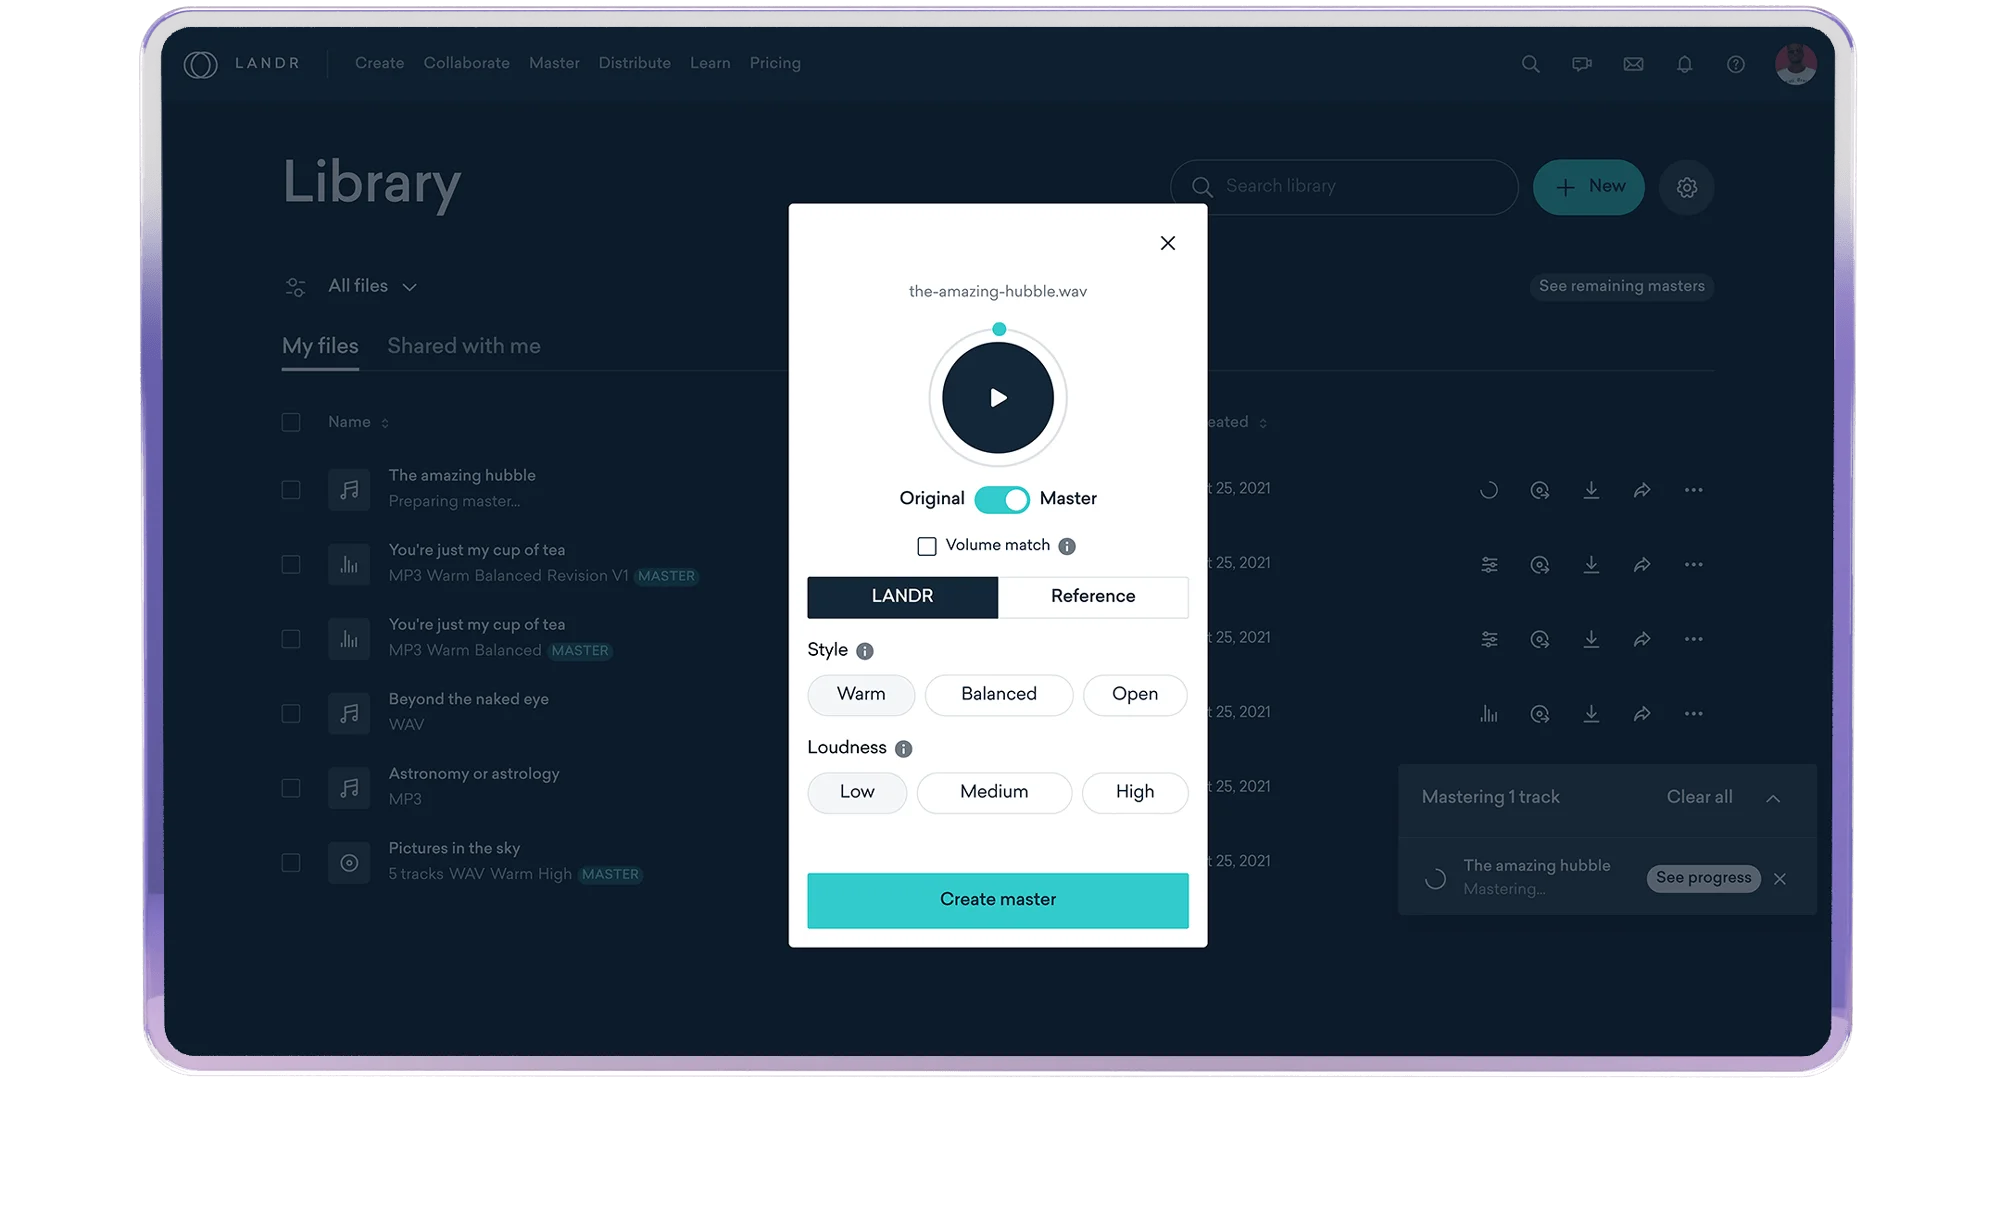2000x1207 pixels.
Task: Close the mastering dialog
Action: tap(1167, 243)
